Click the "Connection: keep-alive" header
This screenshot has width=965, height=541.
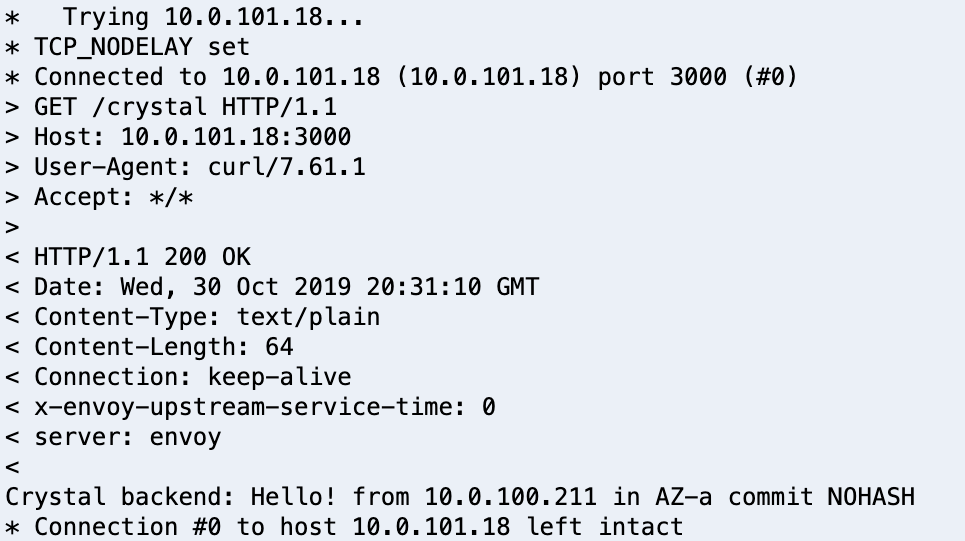pos(192,377)
